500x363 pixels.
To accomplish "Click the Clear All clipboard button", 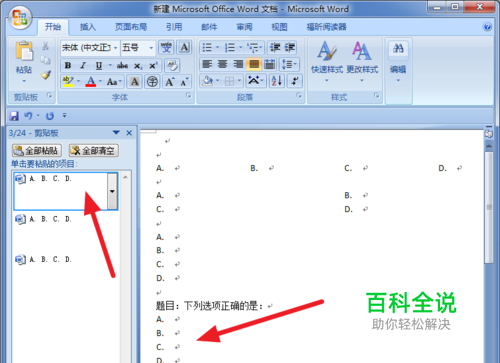I will click(94, 151).
